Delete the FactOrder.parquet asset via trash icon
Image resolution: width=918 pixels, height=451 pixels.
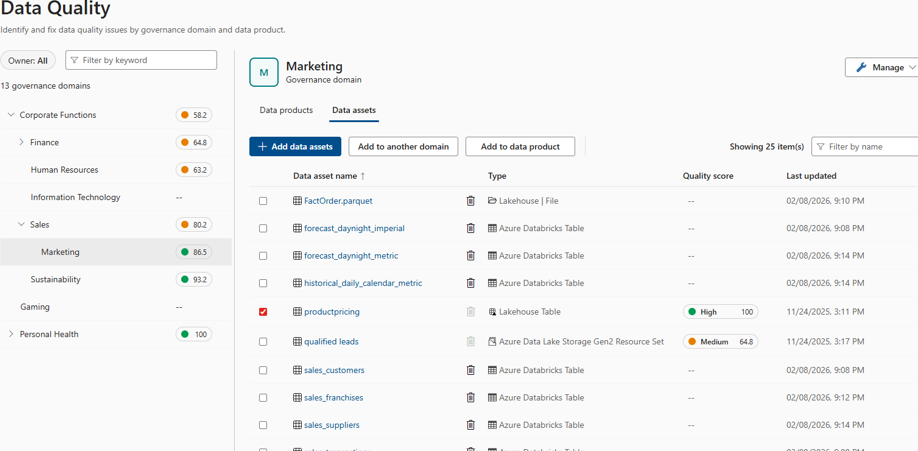click(x=471, y=201)
